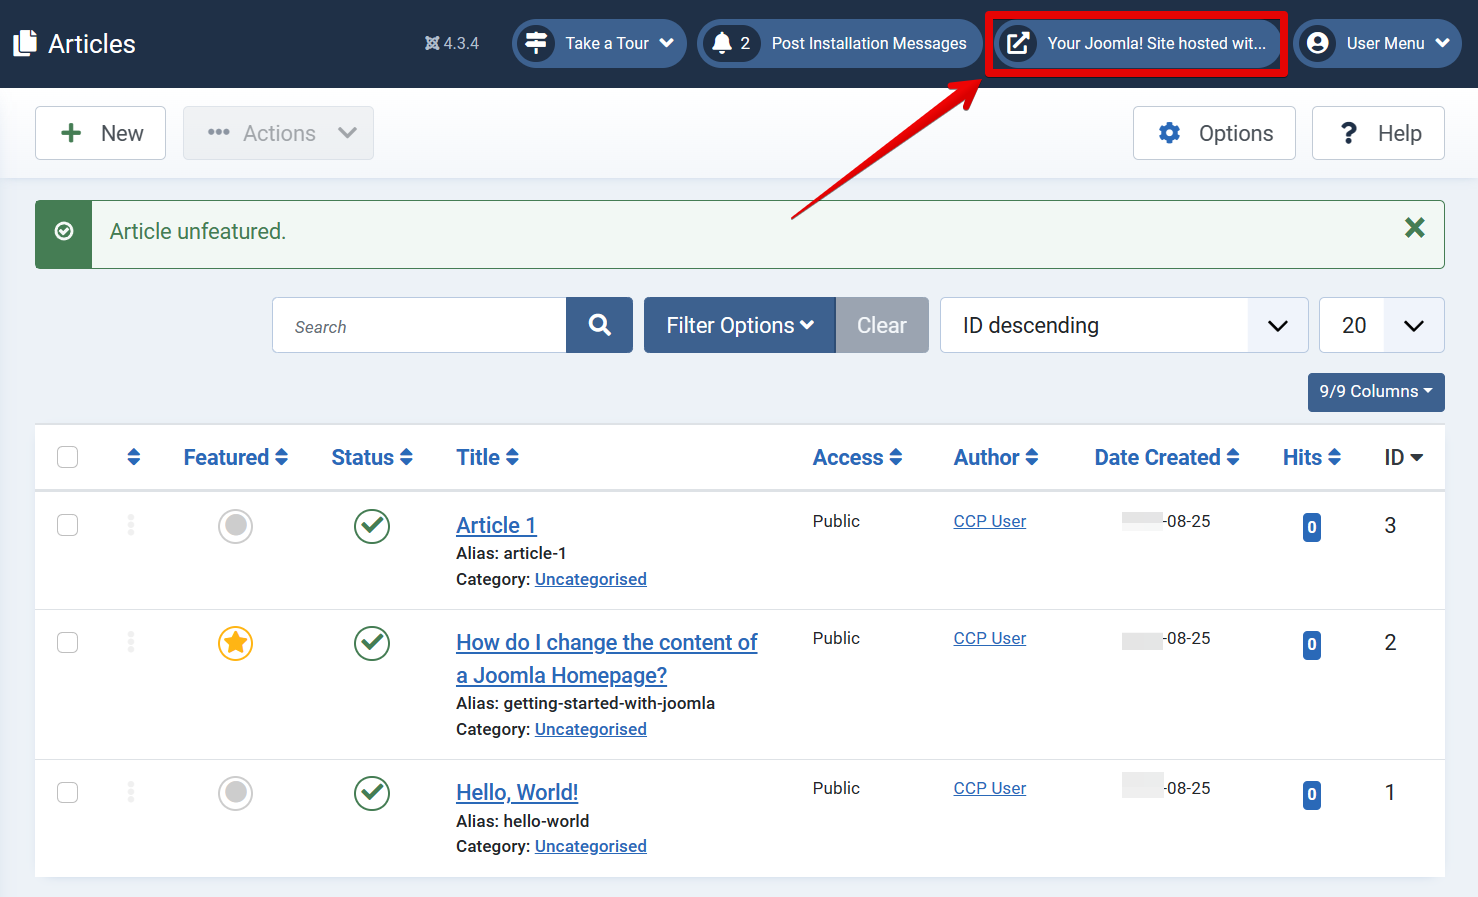The width and height of the screenshot is (1478, 897).
Task: Click the external site preview link icon
Action: 1018,43
